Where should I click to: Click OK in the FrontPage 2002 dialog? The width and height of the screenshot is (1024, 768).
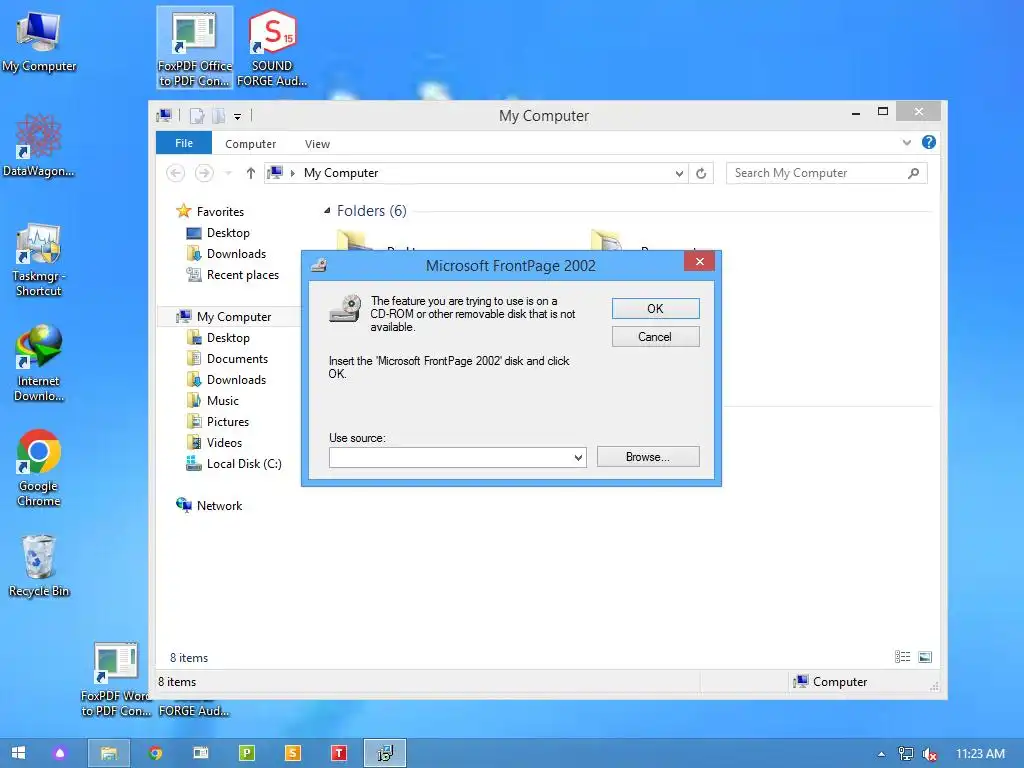pos(655,309)
